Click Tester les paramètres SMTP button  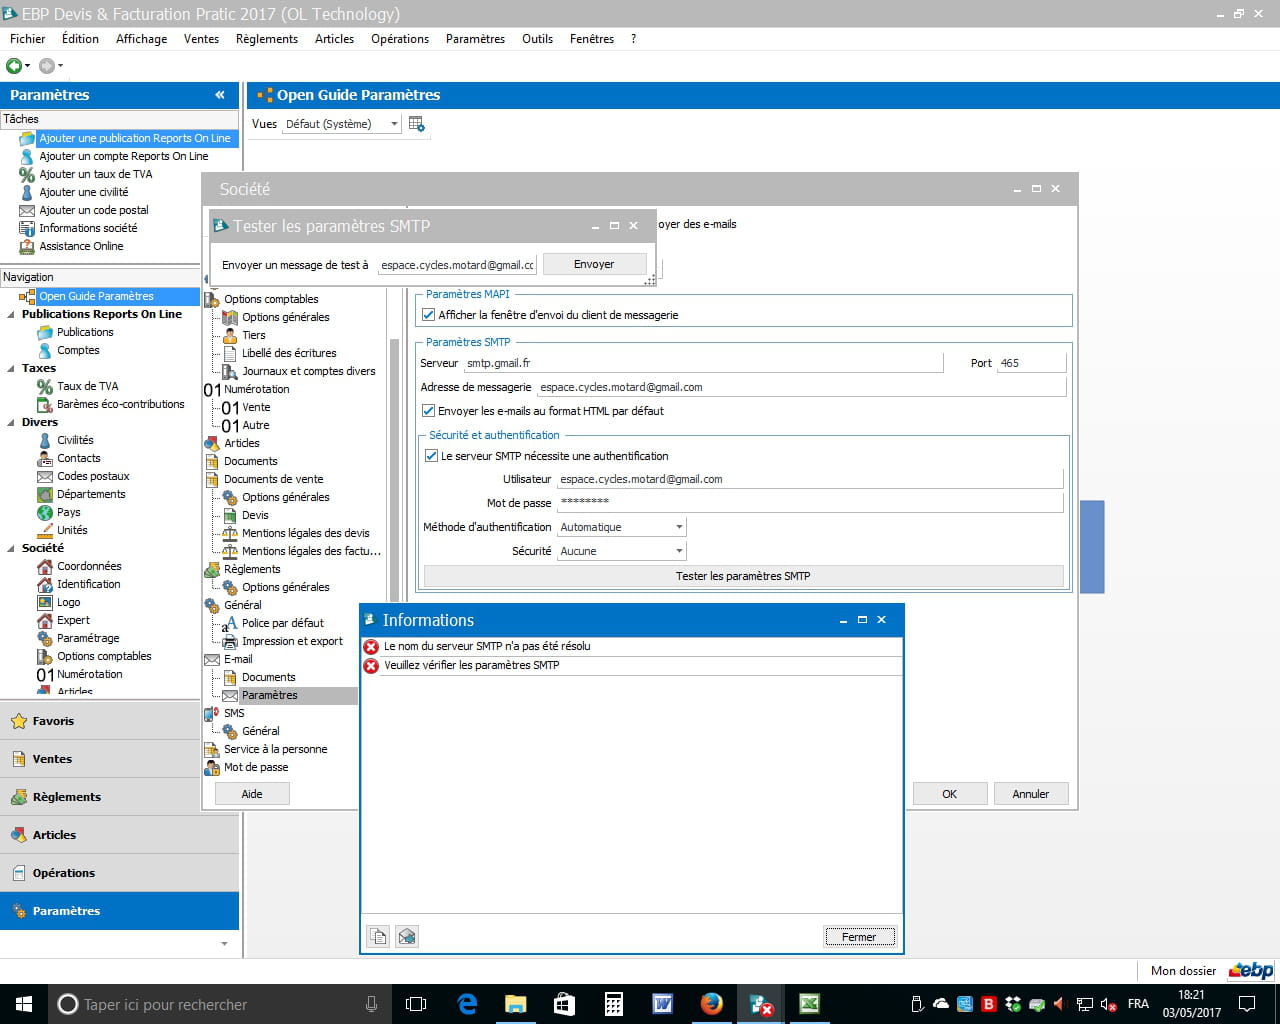pyautogui.click(x=743, y=576)
